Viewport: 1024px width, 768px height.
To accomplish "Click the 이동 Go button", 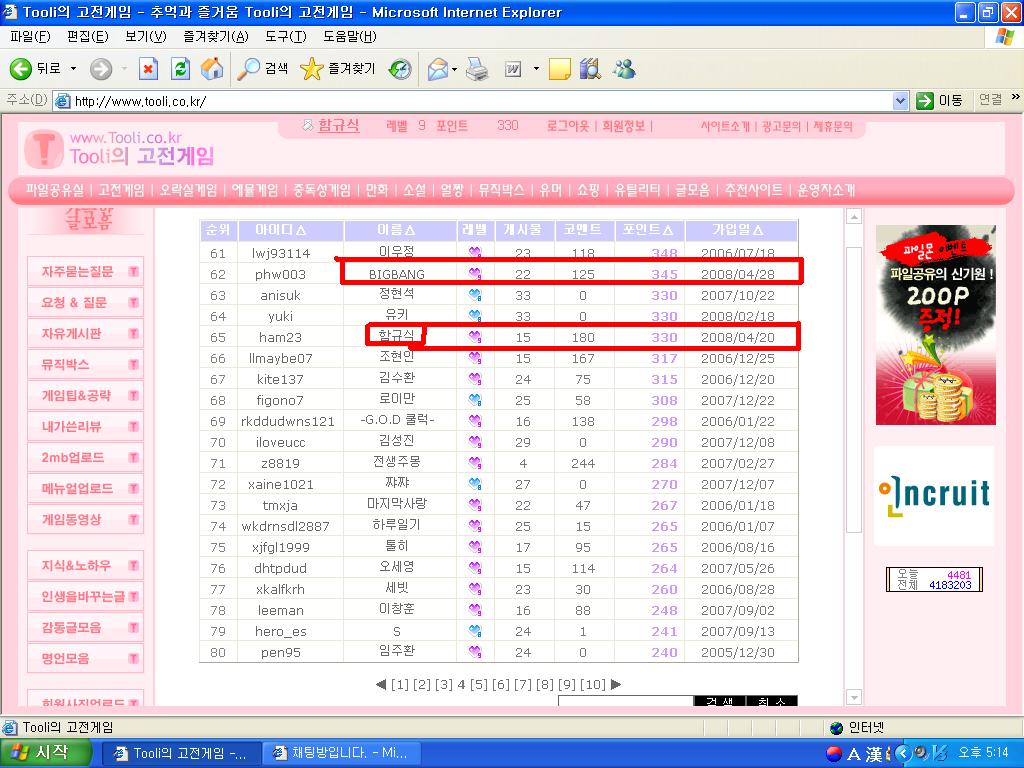I will (x=940, y=101).
